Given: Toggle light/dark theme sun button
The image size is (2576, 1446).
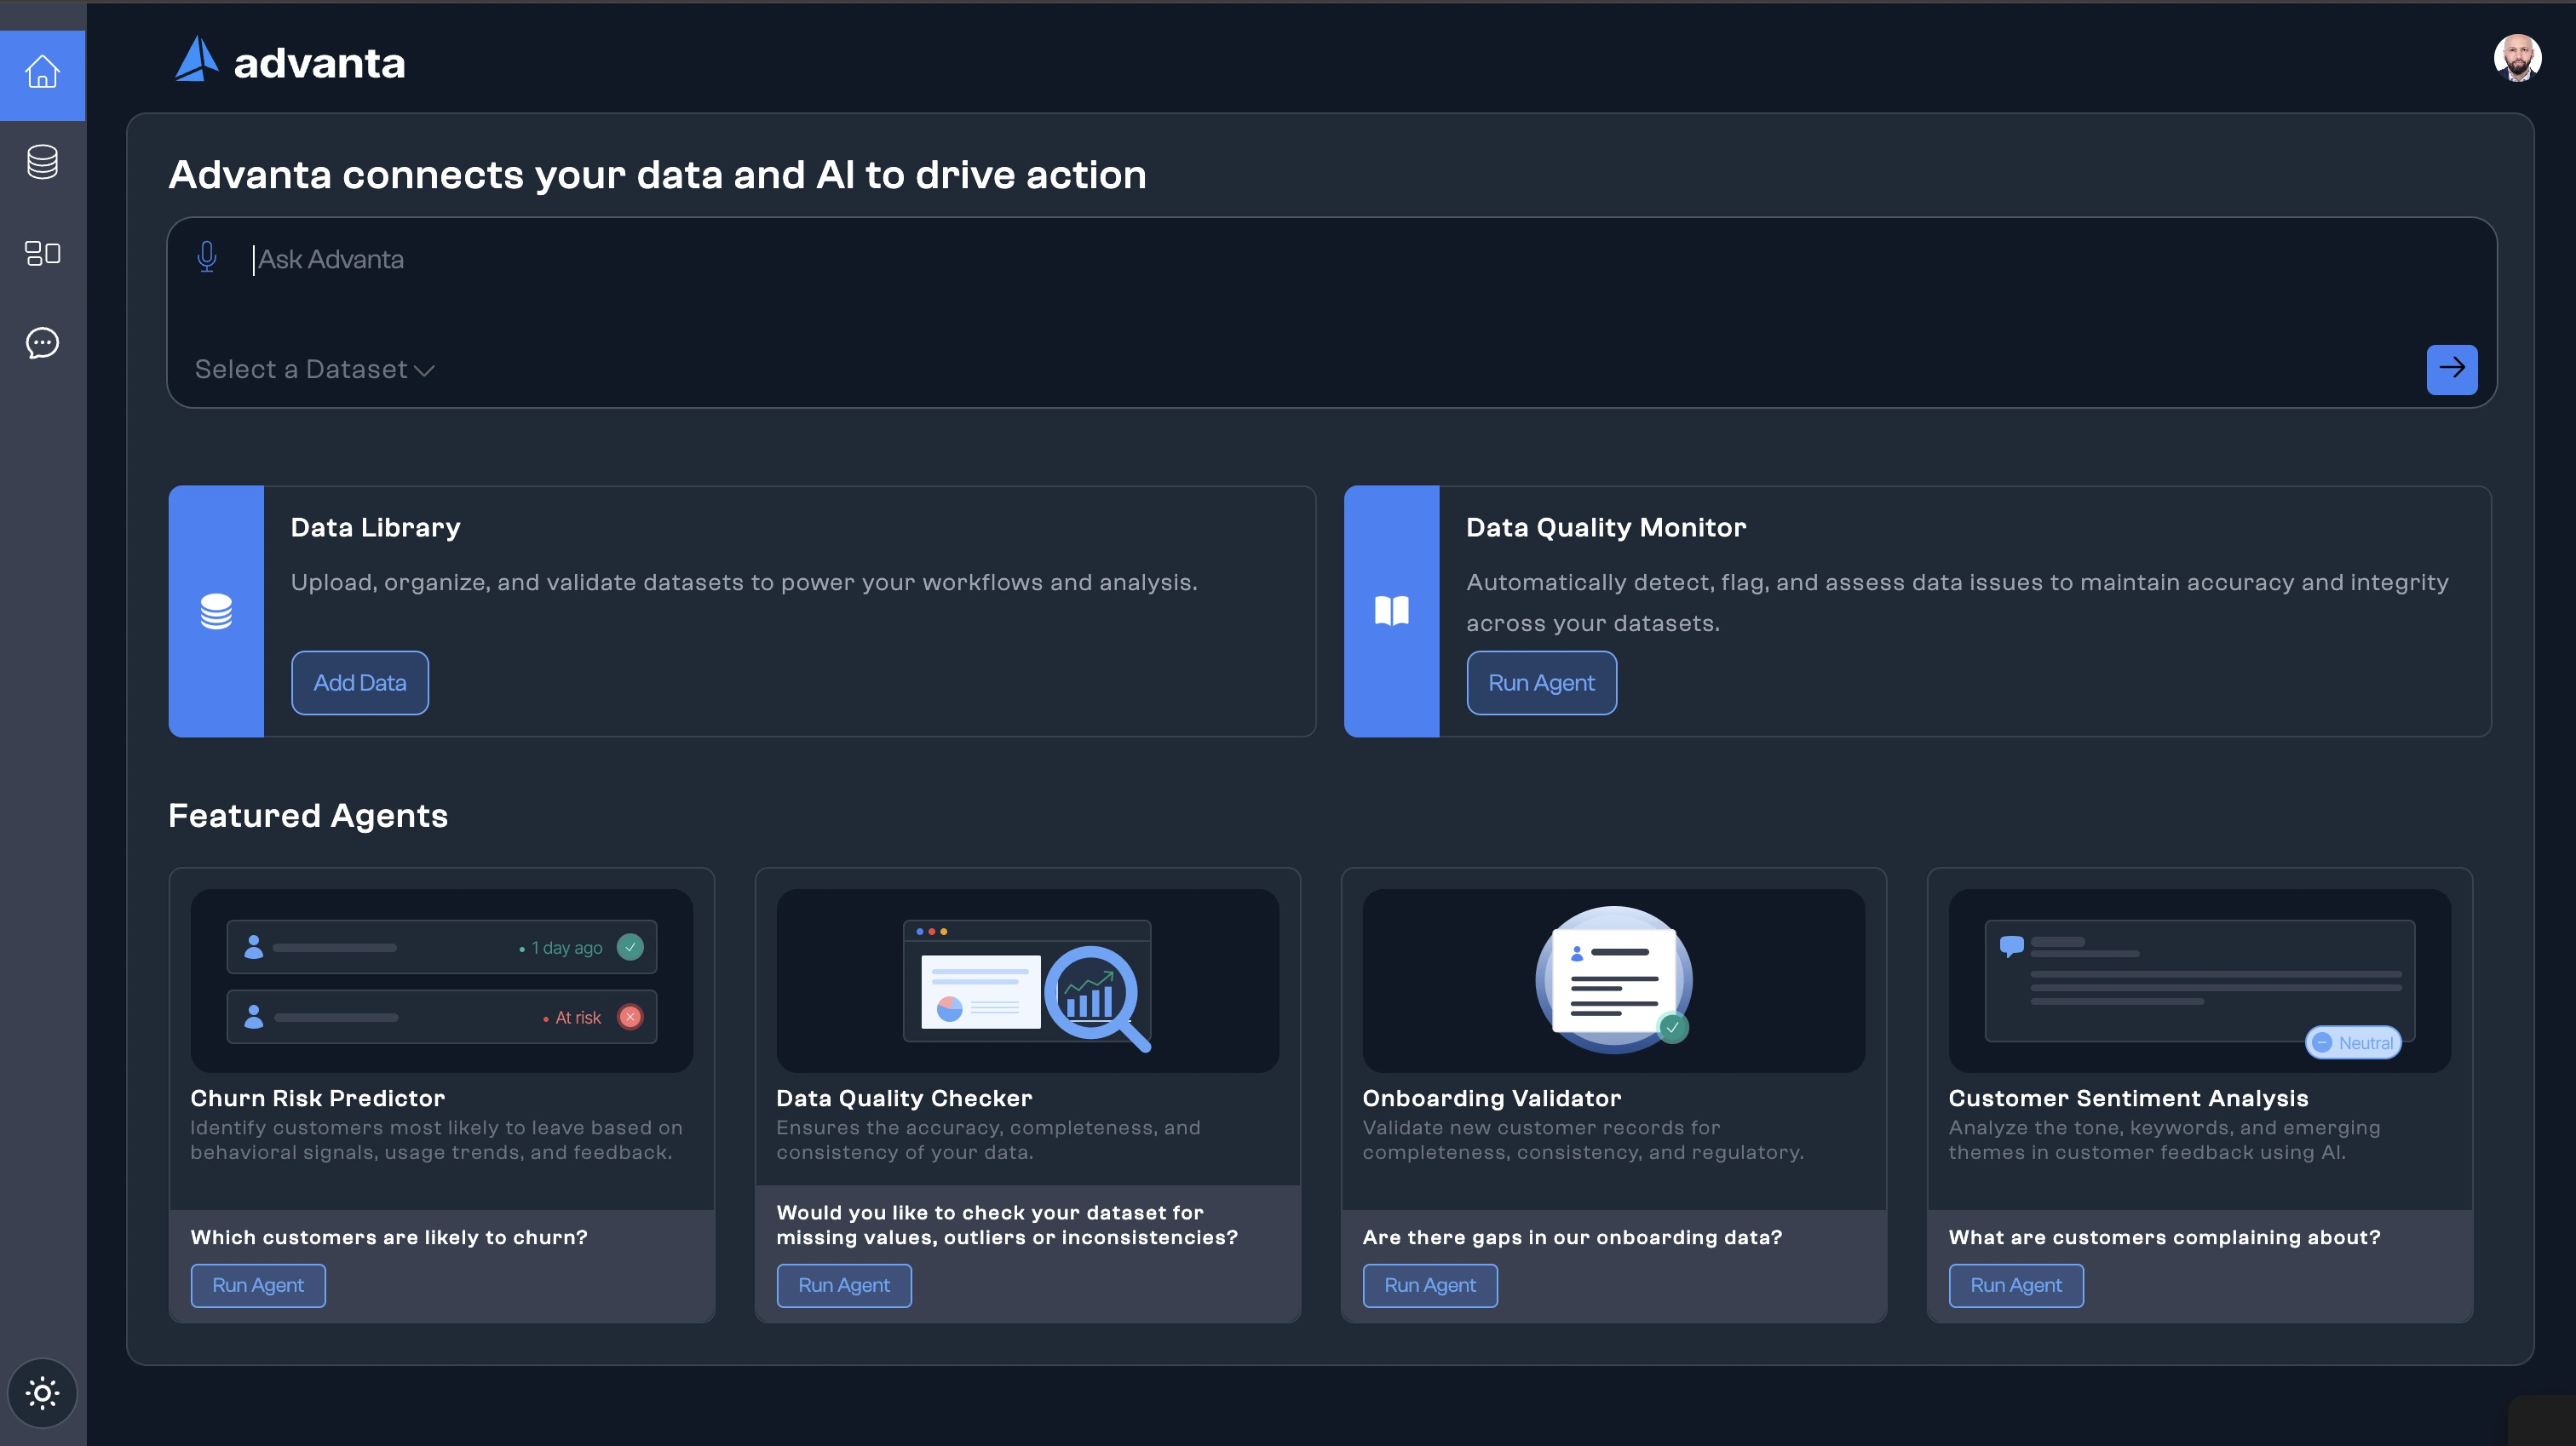Looking at the screenshot, I should click(42, 1392).
